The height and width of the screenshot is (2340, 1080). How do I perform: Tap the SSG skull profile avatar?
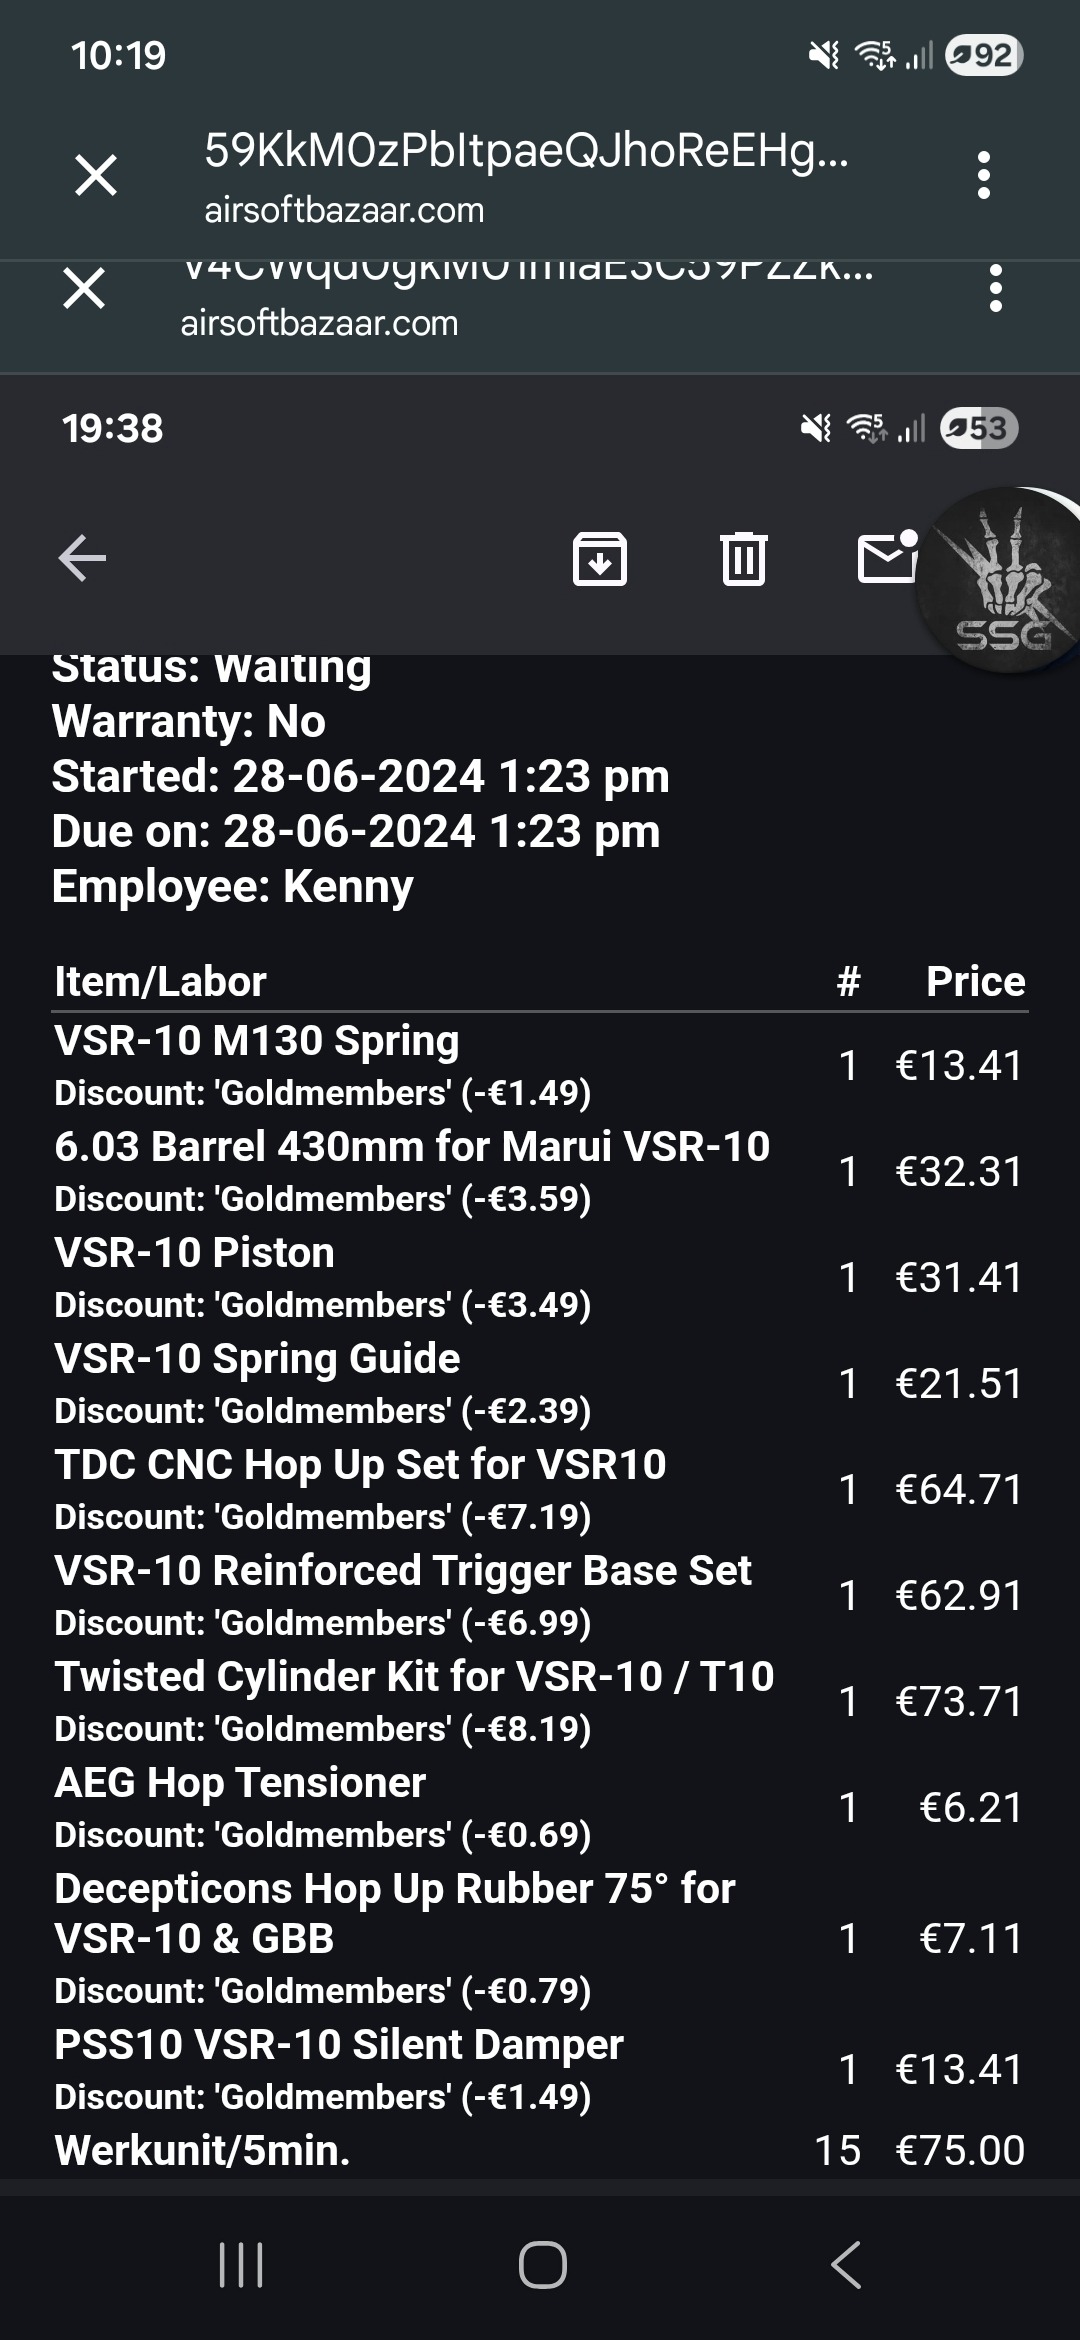(1000, 580)
